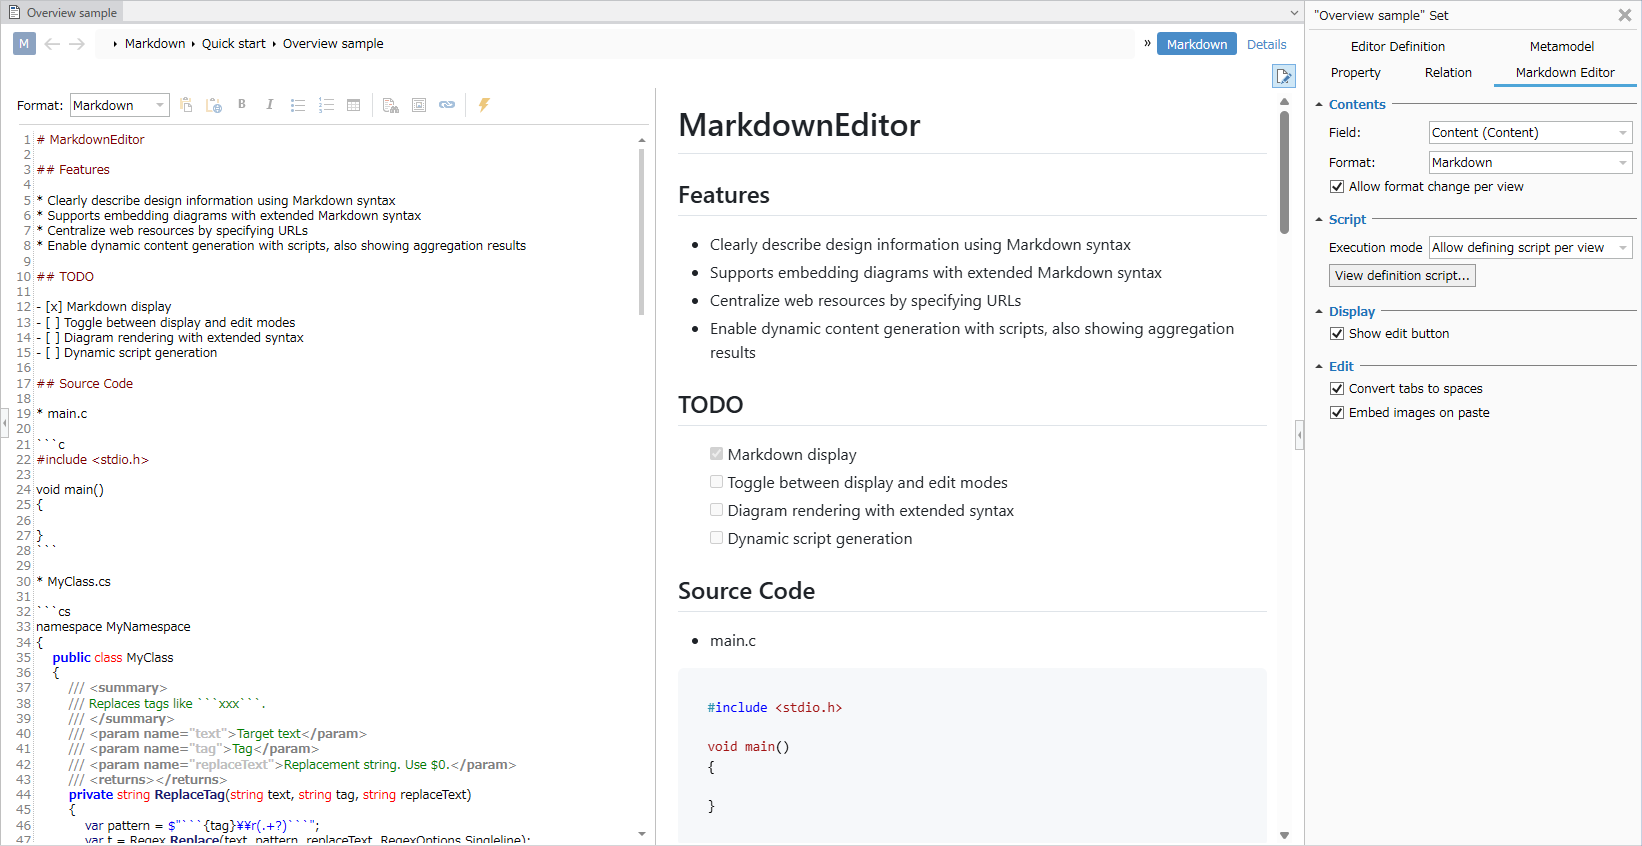1642x846 pixels.
Task: Click Diagram rendering with extended syntax checkbox
Action: tap(716, 510)
